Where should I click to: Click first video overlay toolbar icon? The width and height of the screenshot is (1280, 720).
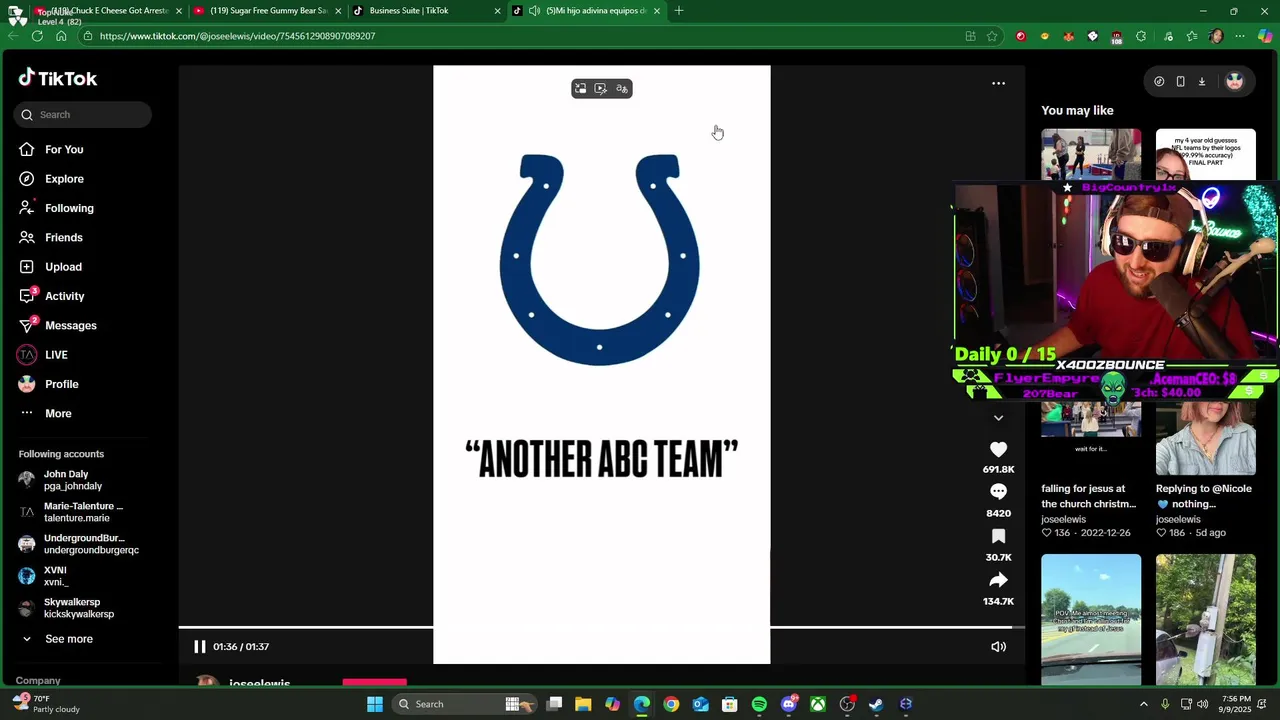coord(580,89)
